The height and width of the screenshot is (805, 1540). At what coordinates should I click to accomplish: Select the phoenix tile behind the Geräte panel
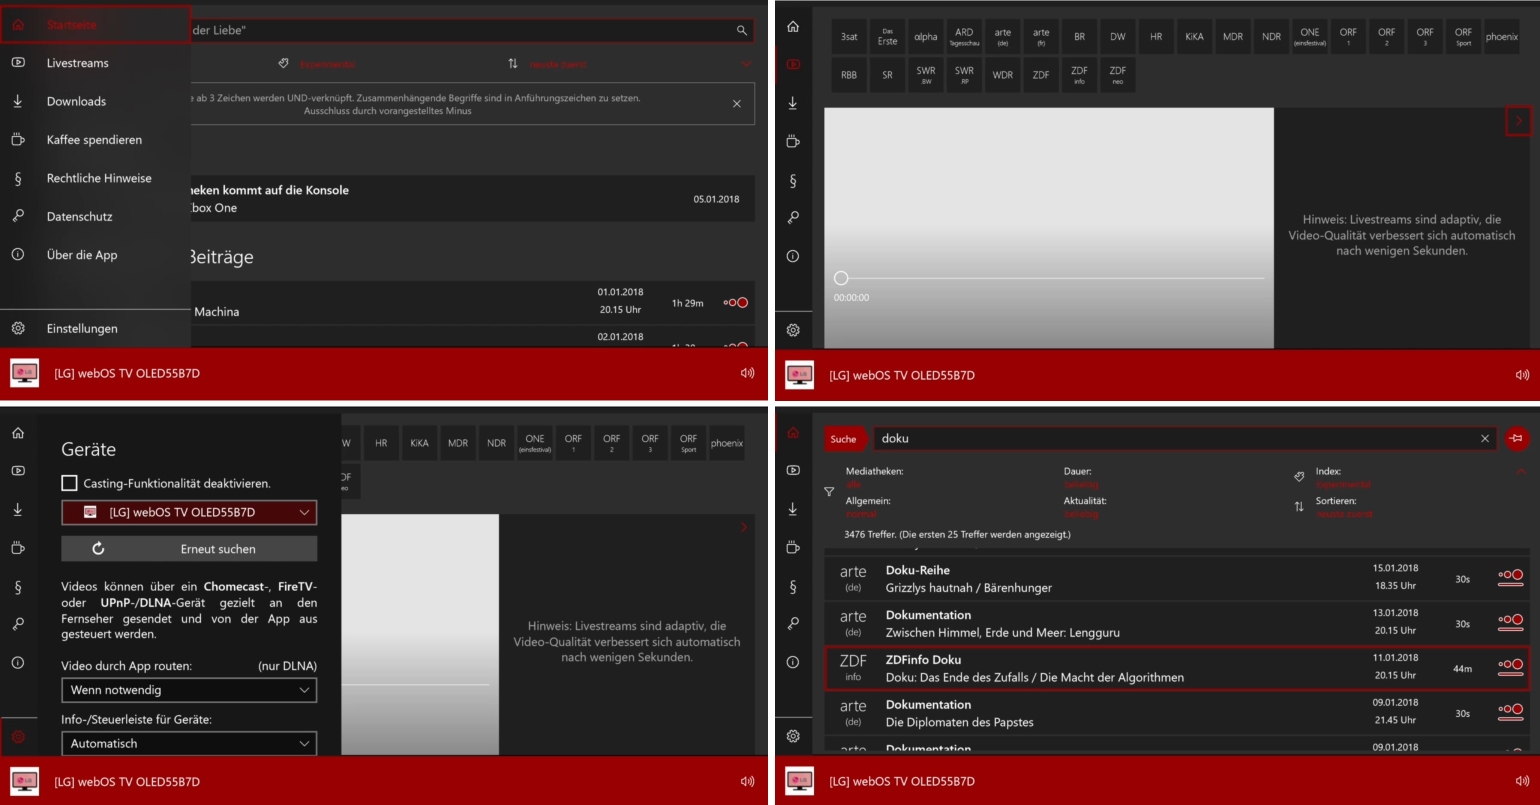(727, 443)
